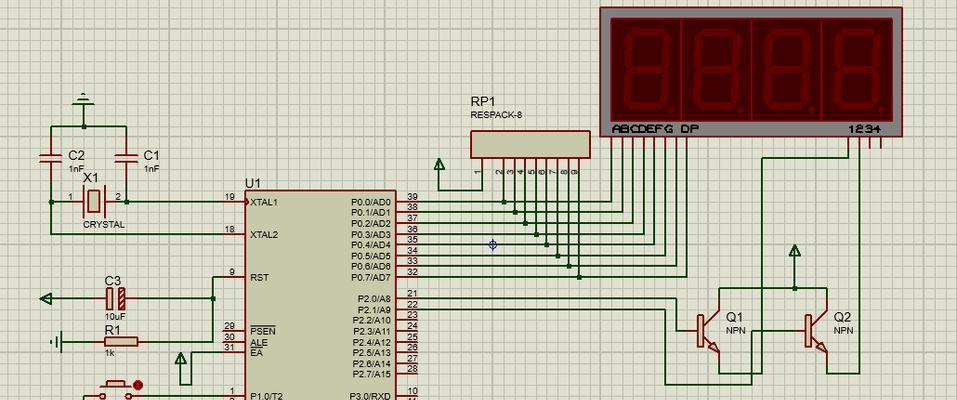957x400 pixels.
Task: Click the power terminal wired to EA pin
Action: (181, 358)
